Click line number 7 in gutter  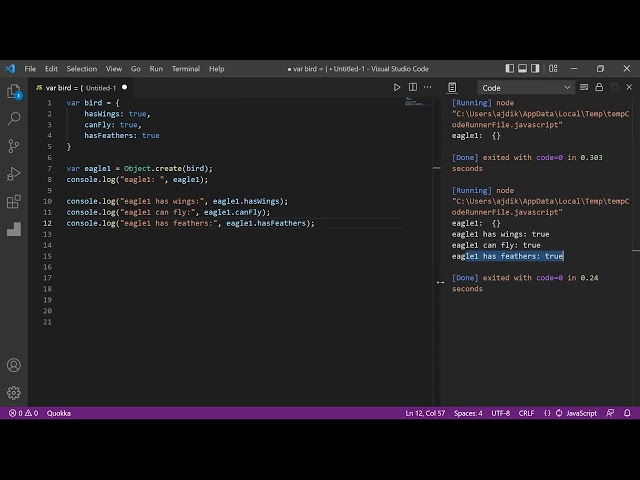pos(49,169)
